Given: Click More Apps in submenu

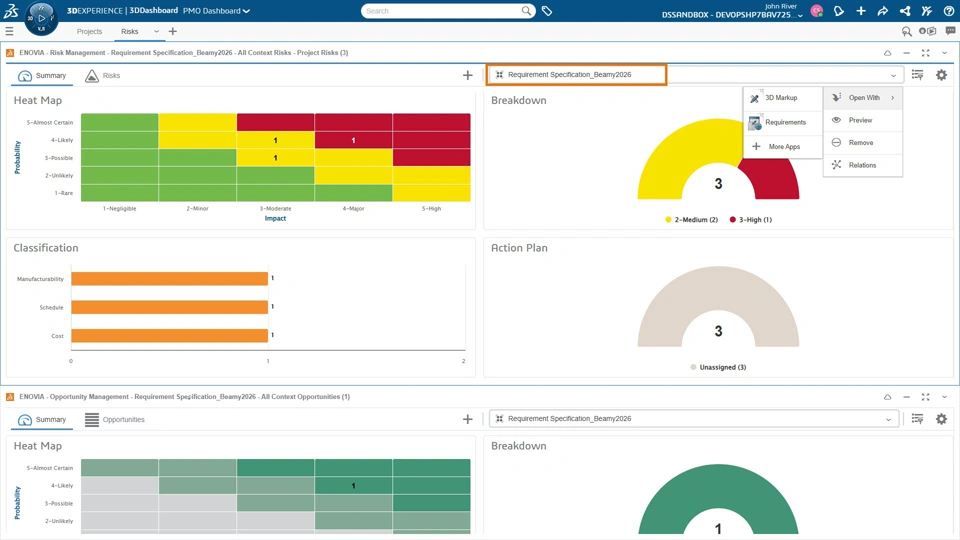Looking at the screenshot, I should 782,147.
